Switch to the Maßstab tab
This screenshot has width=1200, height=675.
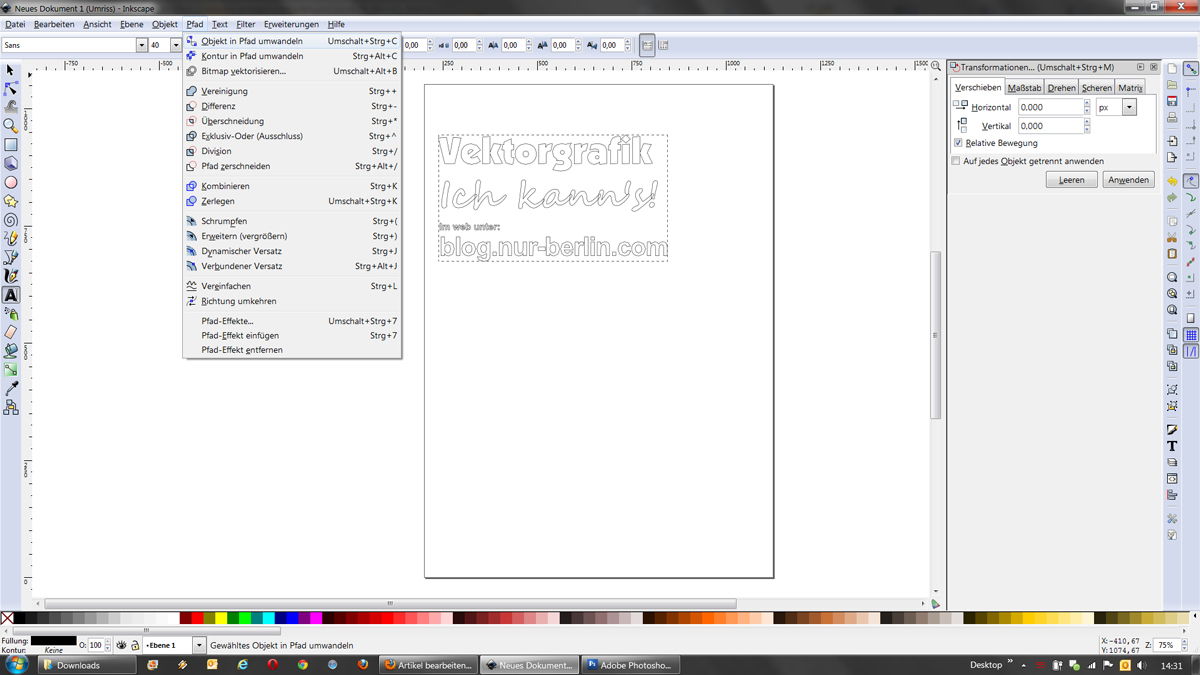point(1024,88)
